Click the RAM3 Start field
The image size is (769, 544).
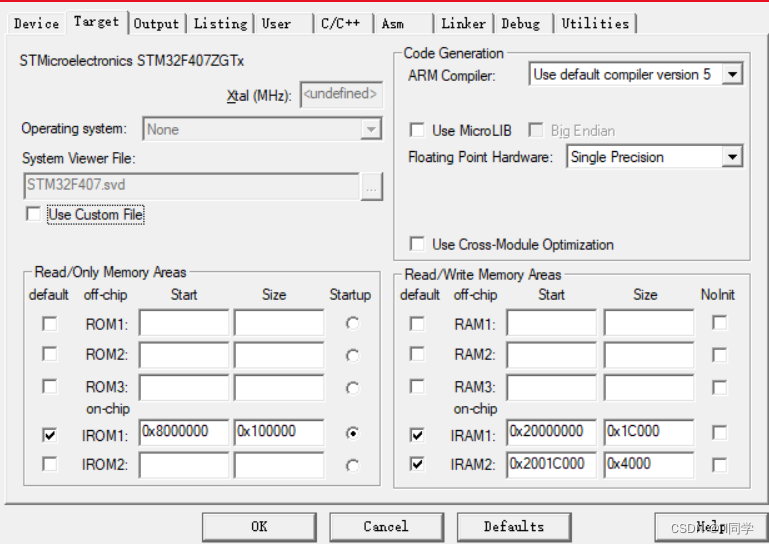click(552, 388)
